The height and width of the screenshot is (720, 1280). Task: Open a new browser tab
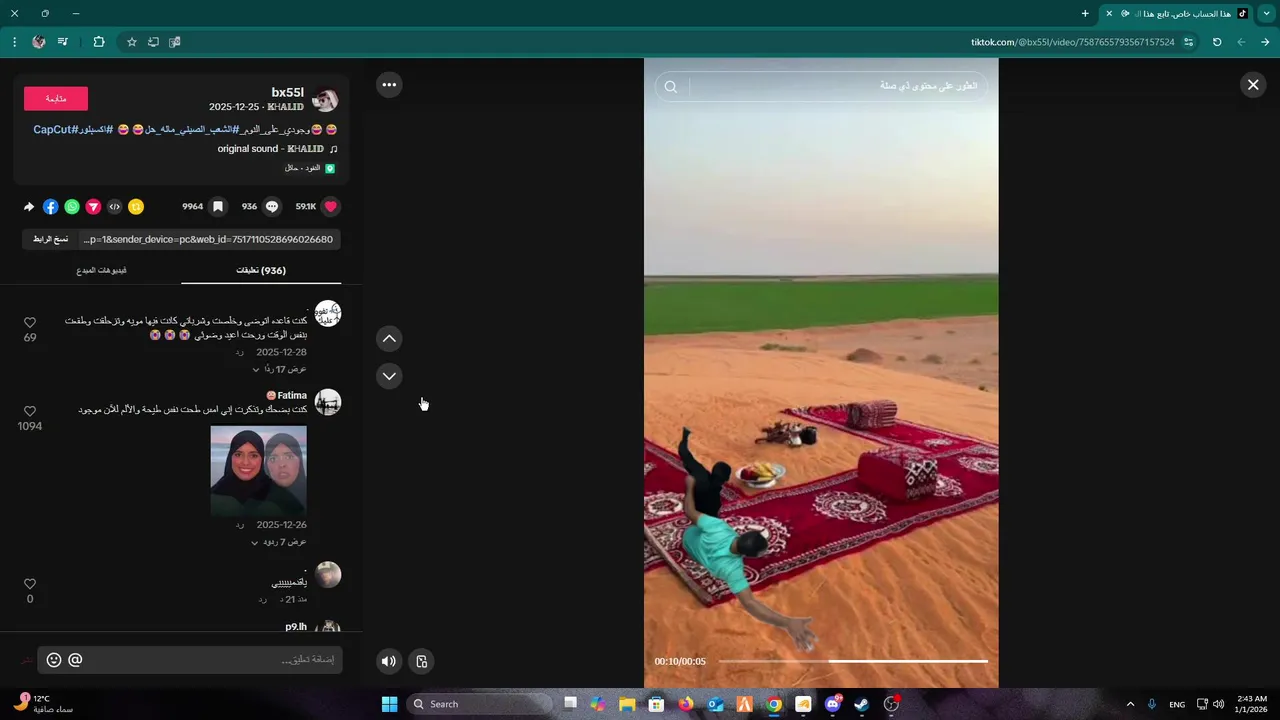[1085, 14]
